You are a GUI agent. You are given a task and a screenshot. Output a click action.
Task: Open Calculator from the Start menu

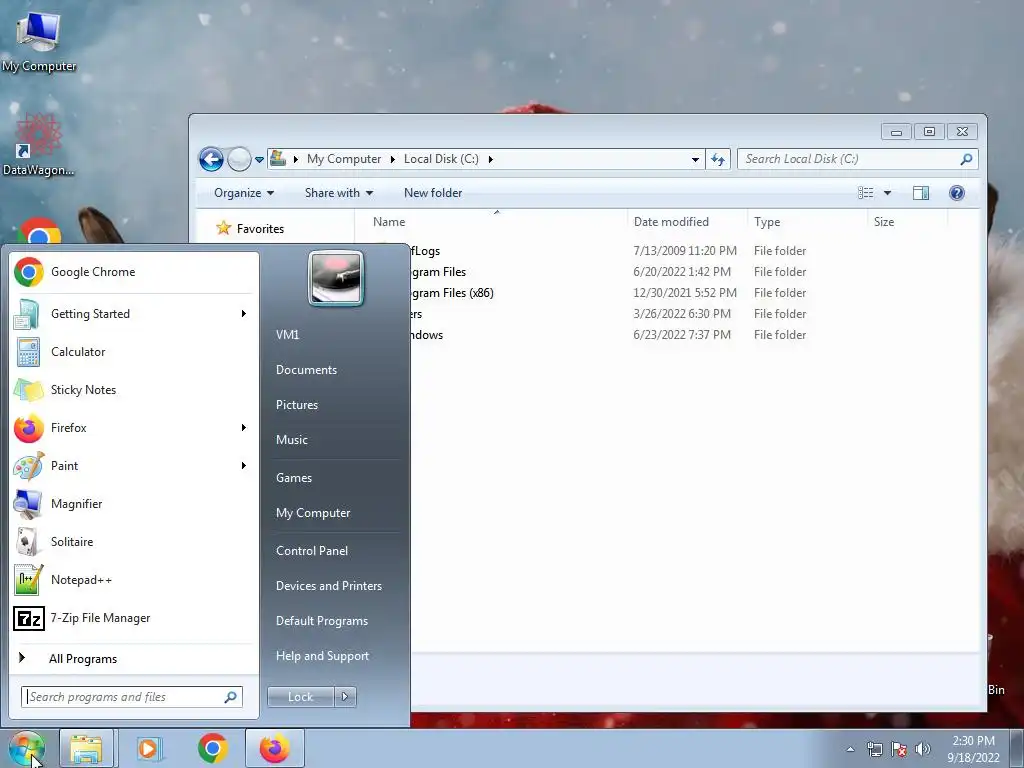(x=133, y=351)
